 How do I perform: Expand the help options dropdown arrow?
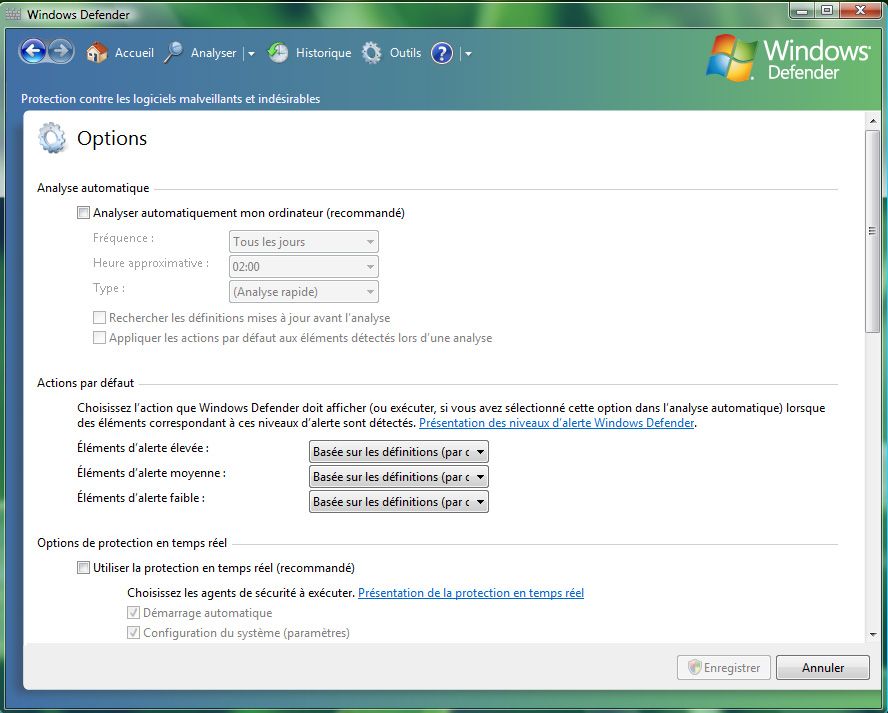(468, 54)
